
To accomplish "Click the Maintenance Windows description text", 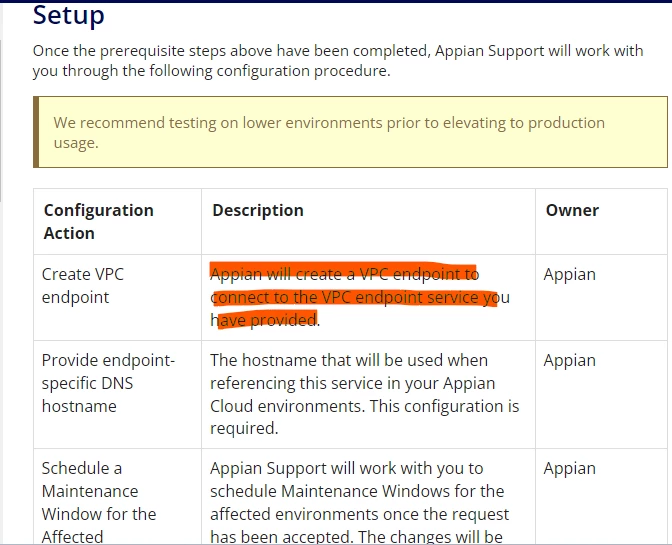I will [359, 502].
